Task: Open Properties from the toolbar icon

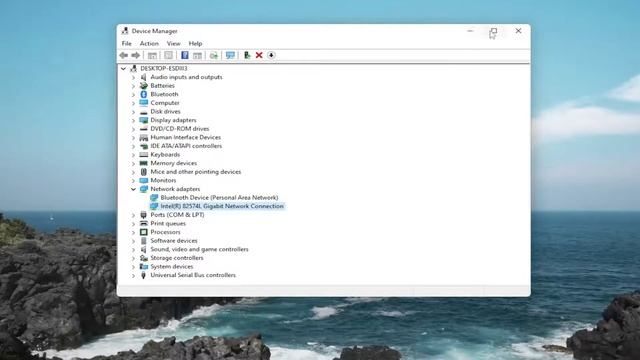Action: (x=168, y=55)
